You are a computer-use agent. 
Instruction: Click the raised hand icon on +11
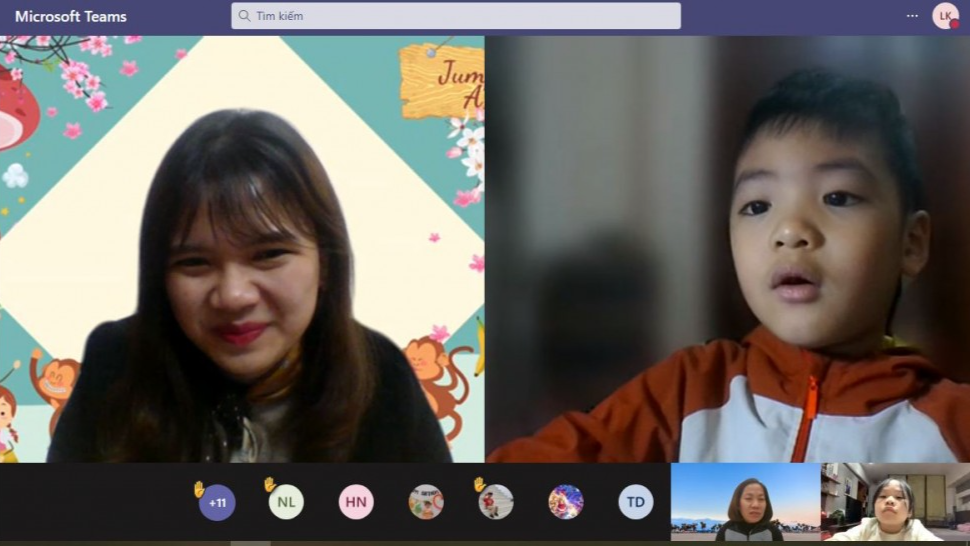[x=199, y=488]
